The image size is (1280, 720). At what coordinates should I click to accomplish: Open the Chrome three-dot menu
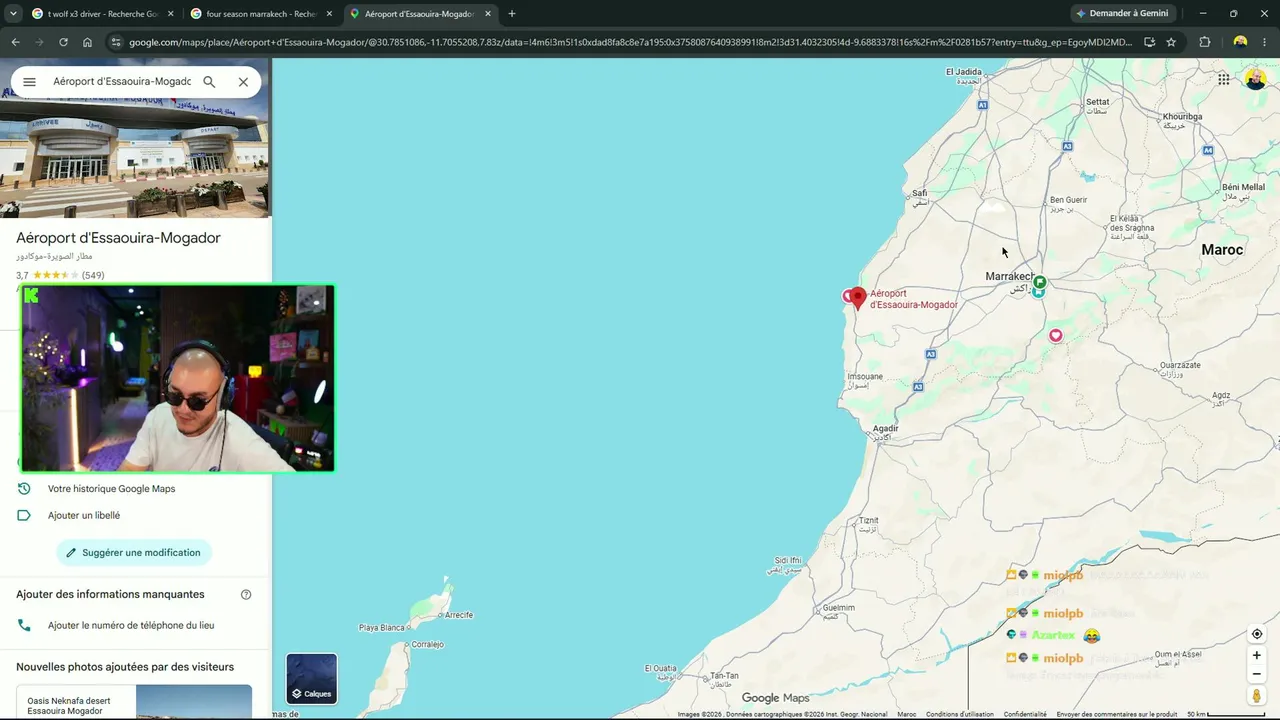click(1265, 42)
